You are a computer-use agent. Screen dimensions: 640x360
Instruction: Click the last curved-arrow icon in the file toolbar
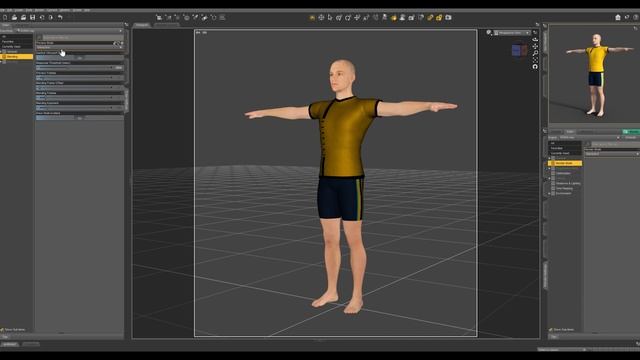coord(60,18)
